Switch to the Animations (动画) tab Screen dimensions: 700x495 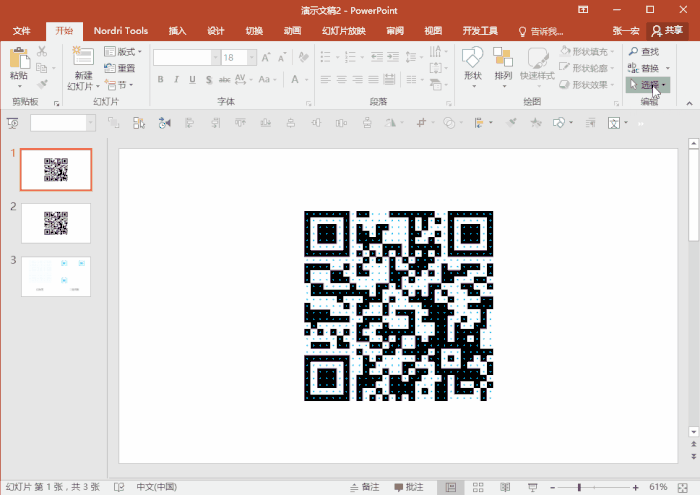coord(292,31)
